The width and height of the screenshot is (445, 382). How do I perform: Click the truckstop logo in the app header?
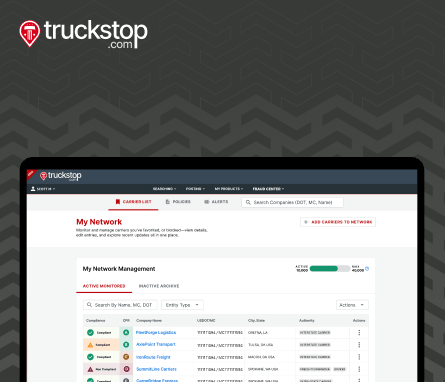click(x=61, y=176)
